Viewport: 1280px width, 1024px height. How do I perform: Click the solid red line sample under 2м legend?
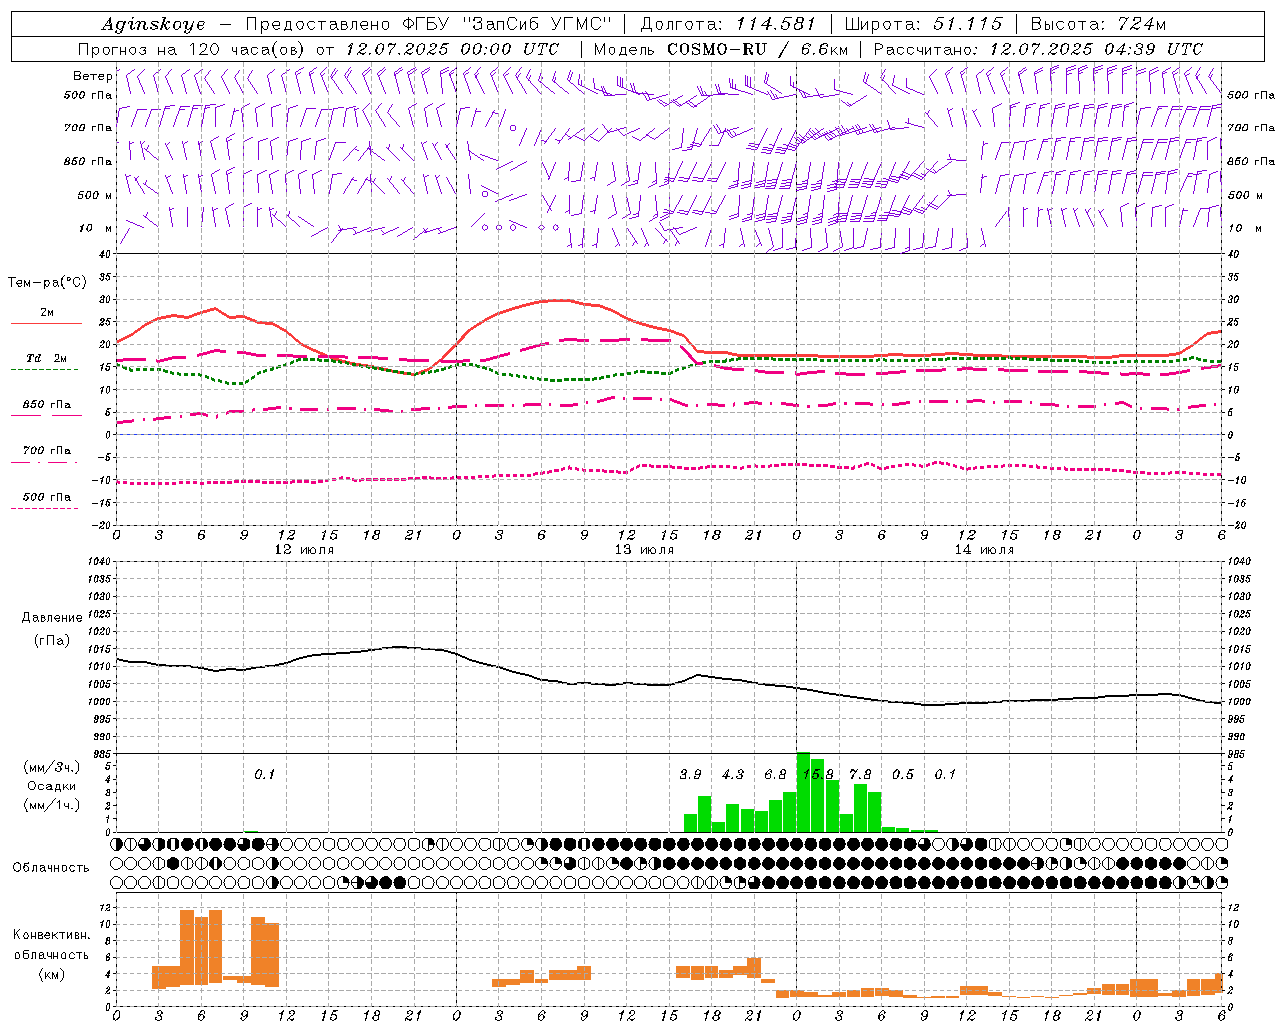(x=46, y=324)
